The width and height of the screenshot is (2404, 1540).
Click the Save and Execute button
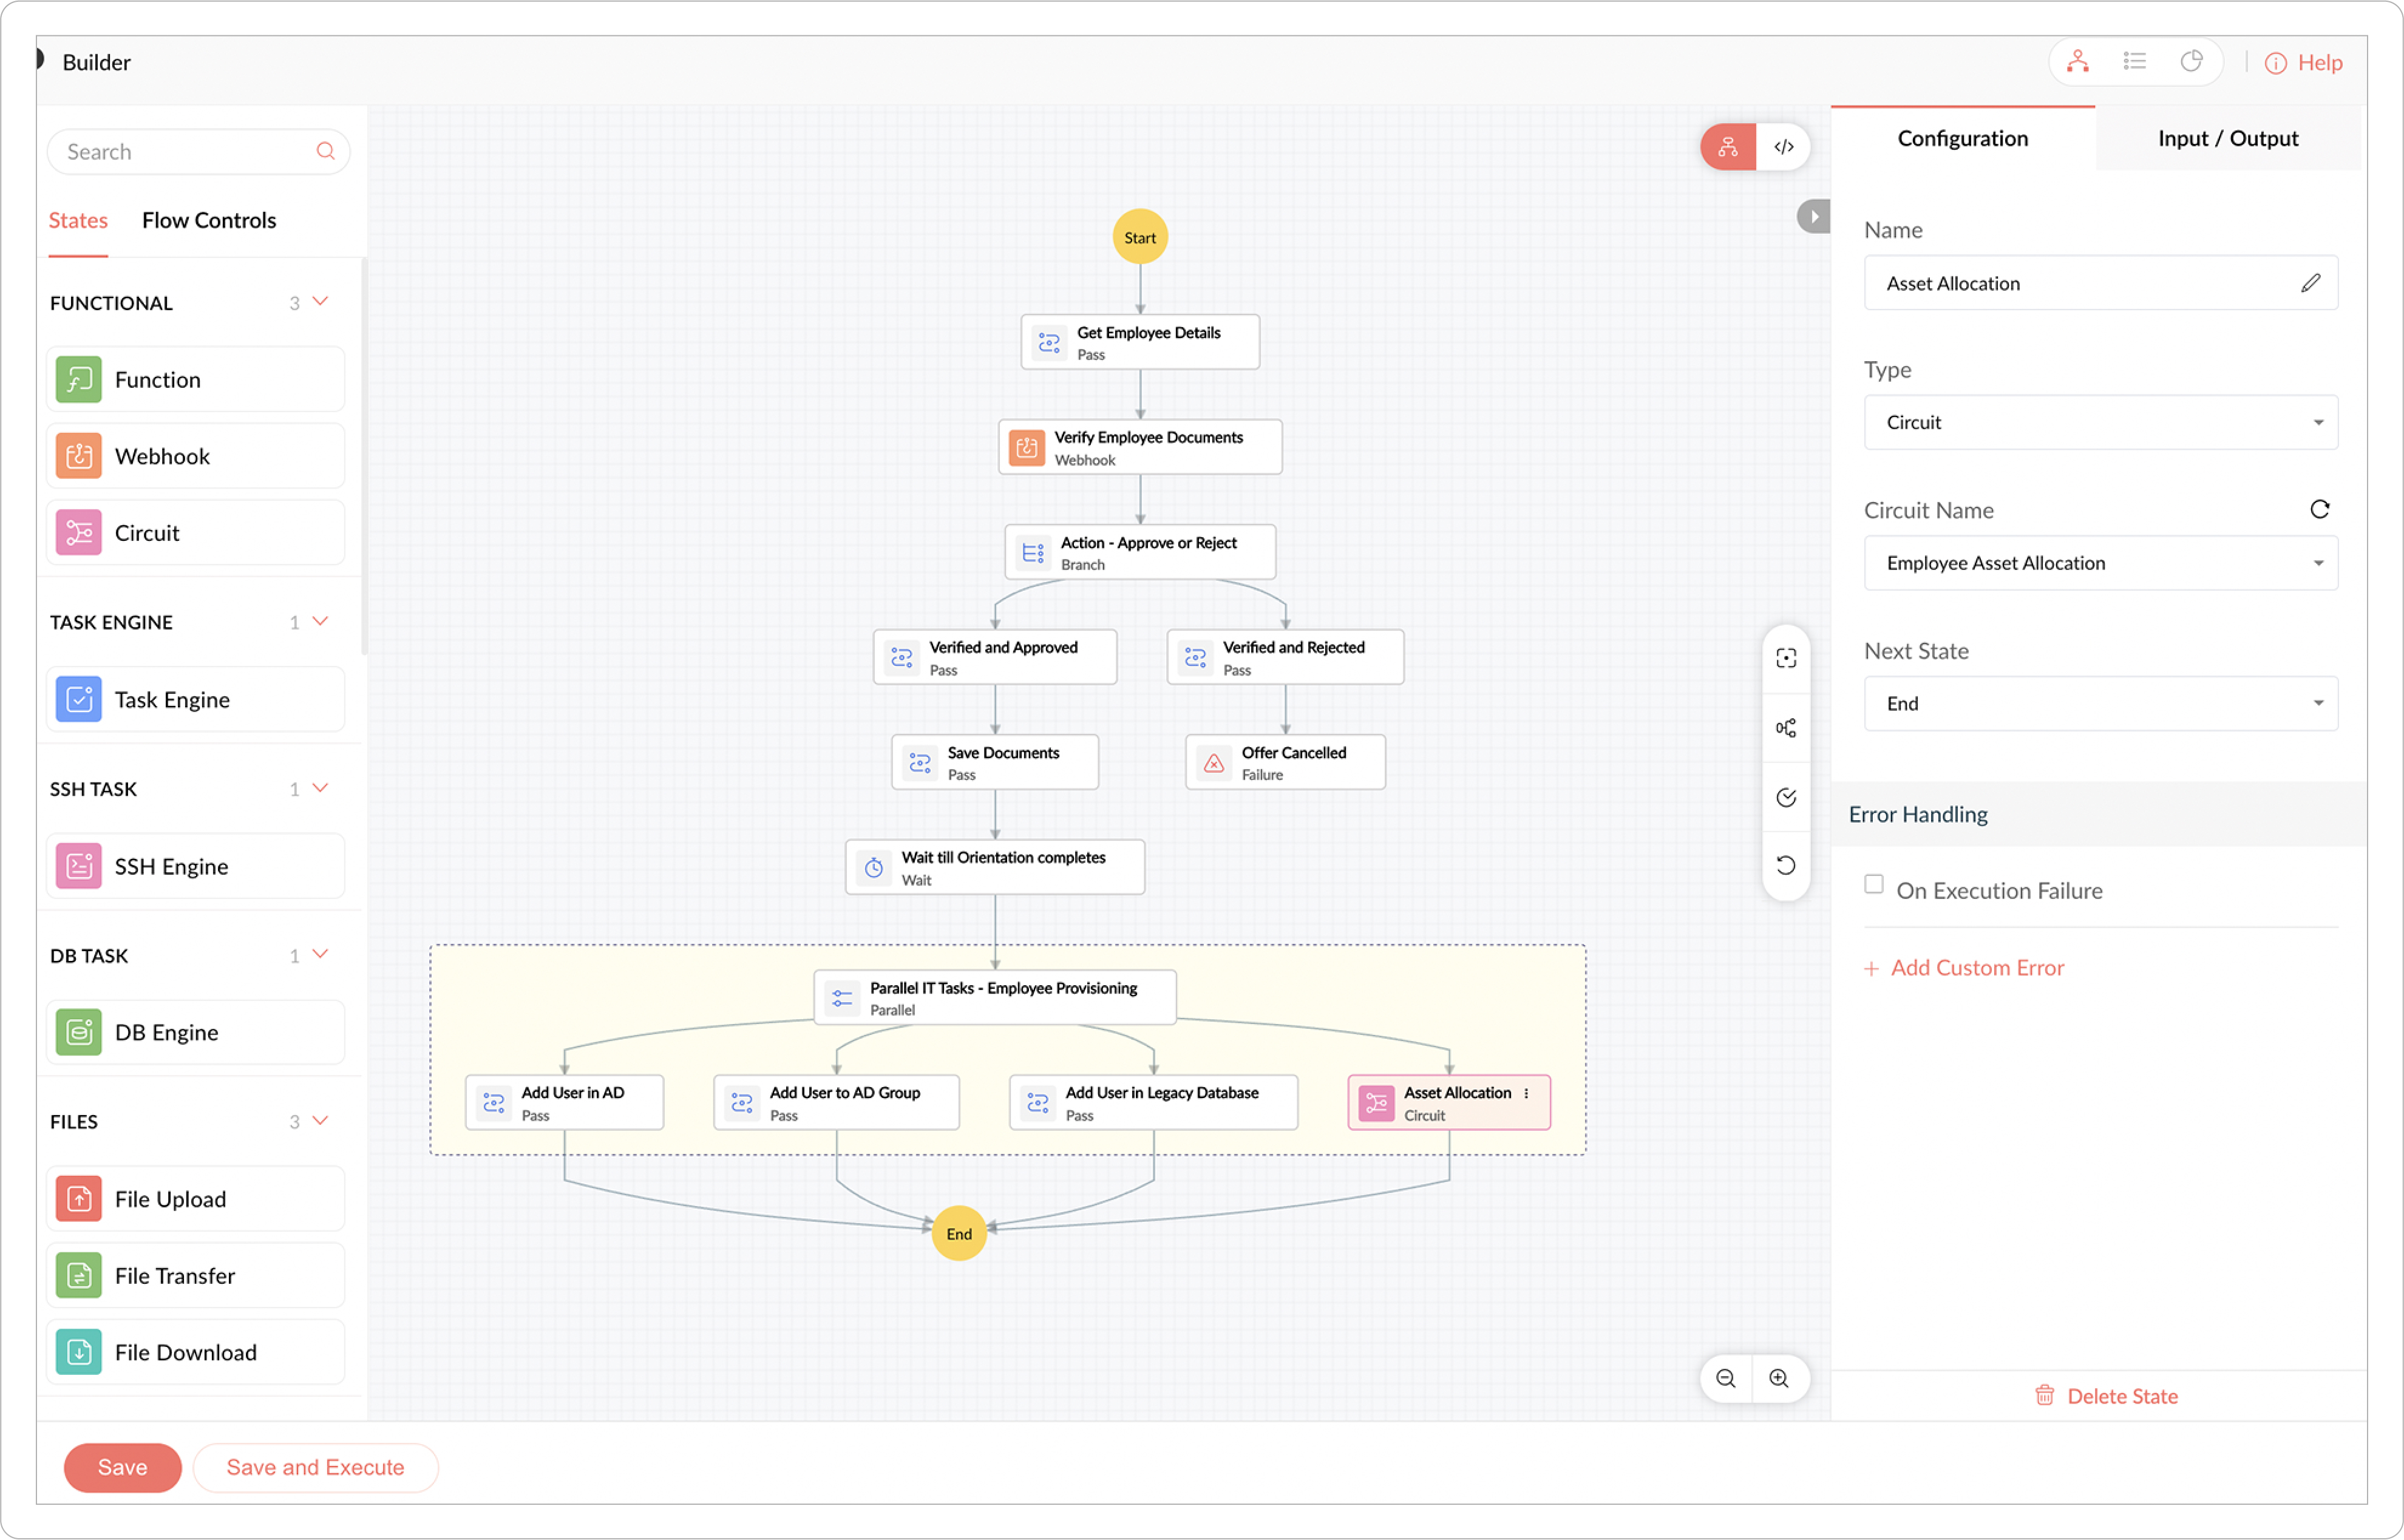point(315,1467)
